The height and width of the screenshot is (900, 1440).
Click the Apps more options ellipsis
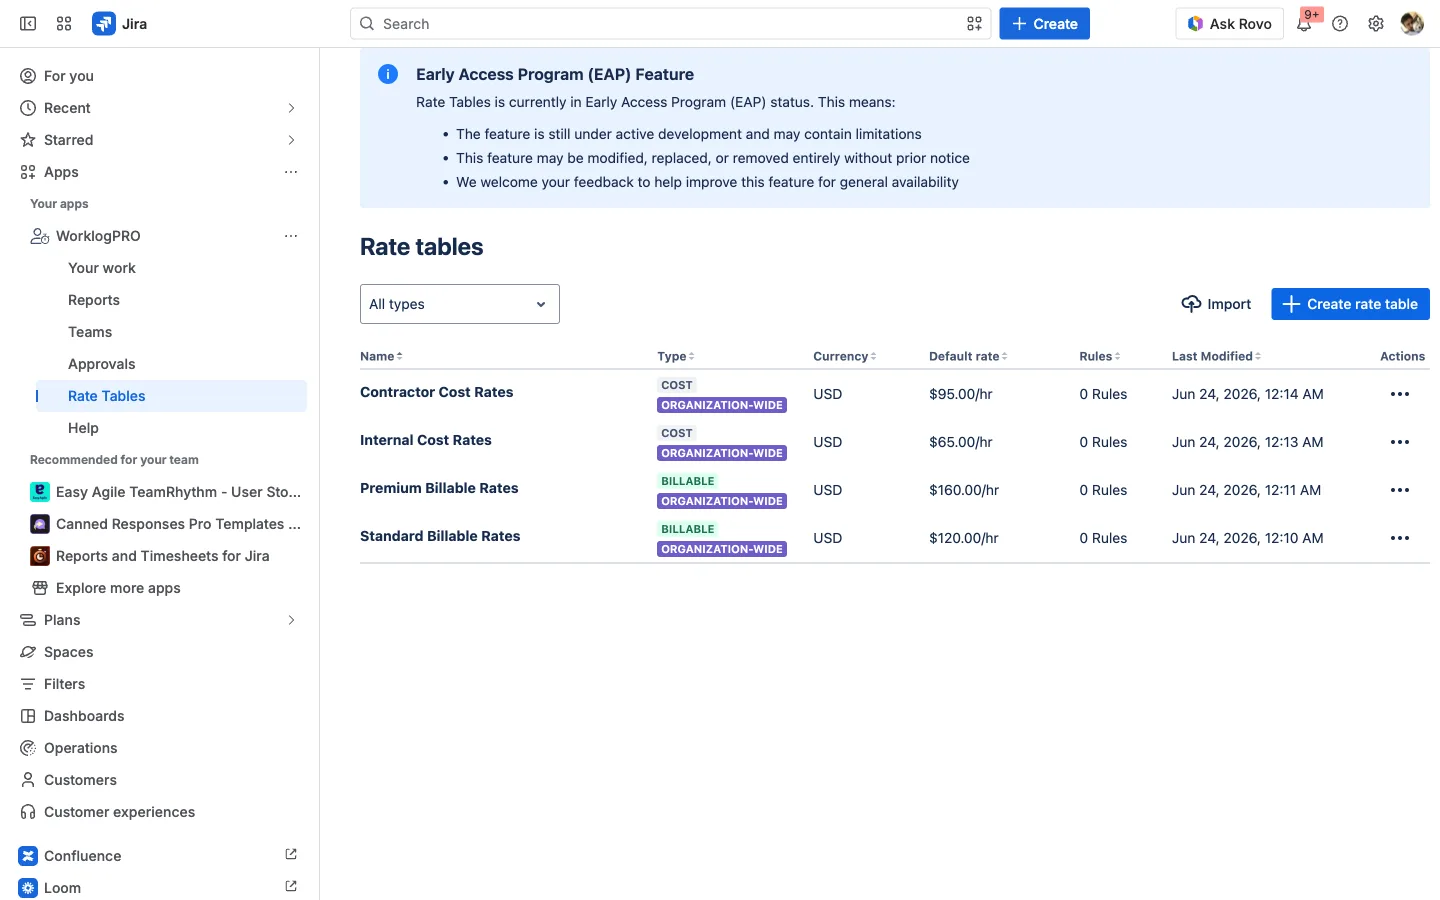pyautogui.click(x=291, y=172)
